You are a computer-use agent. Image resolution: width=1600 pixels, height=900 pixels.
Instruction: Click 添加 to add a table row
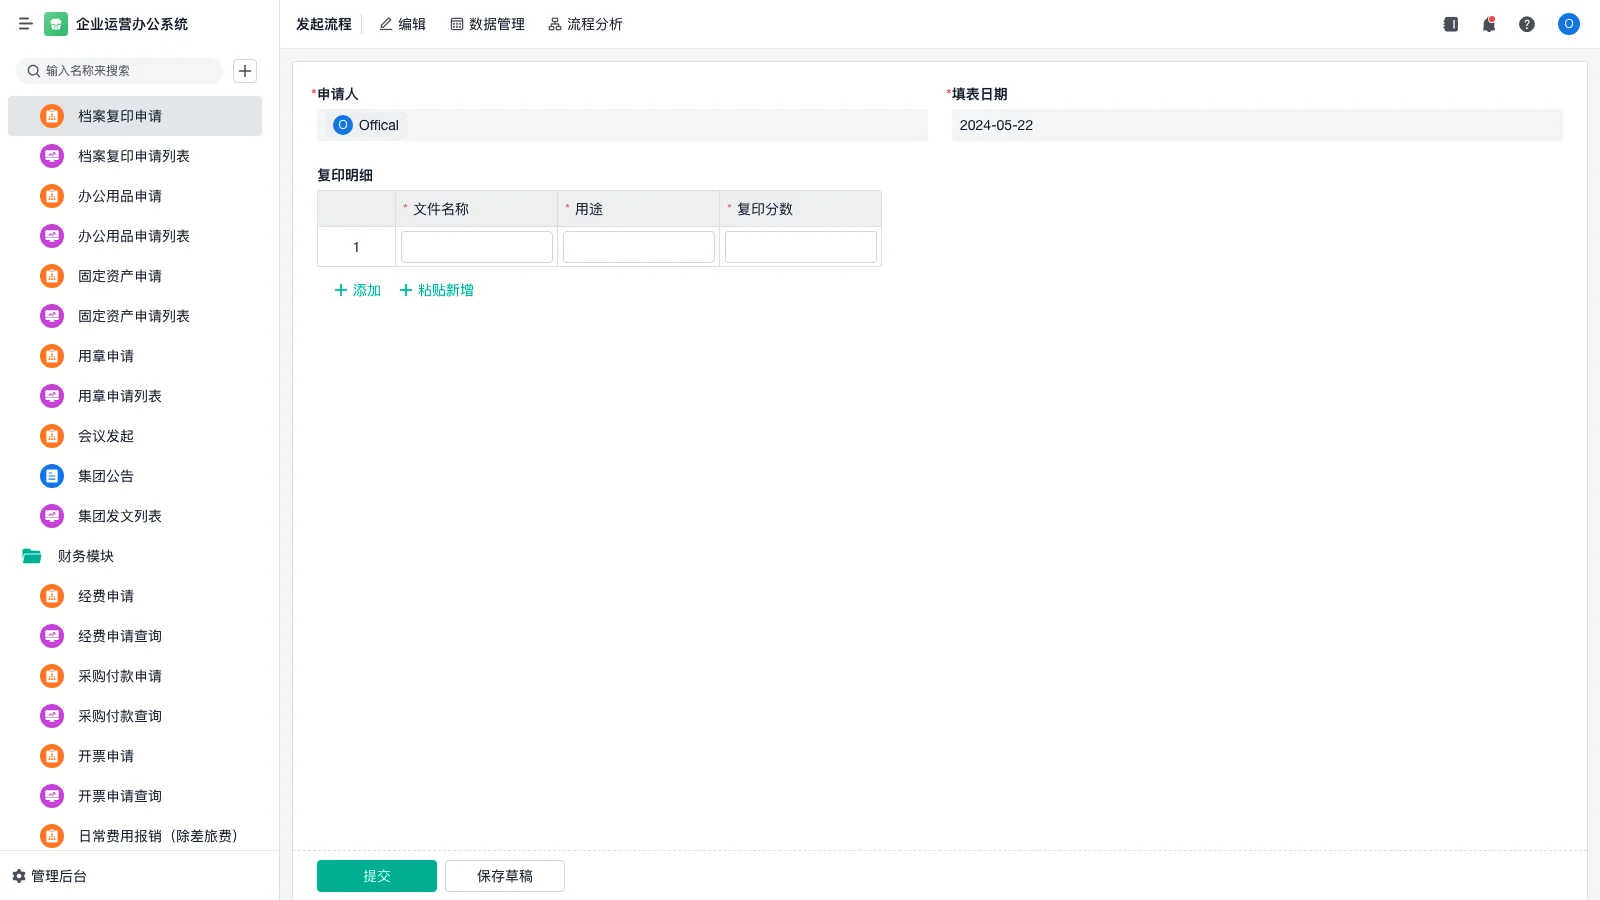click(356, 290)
